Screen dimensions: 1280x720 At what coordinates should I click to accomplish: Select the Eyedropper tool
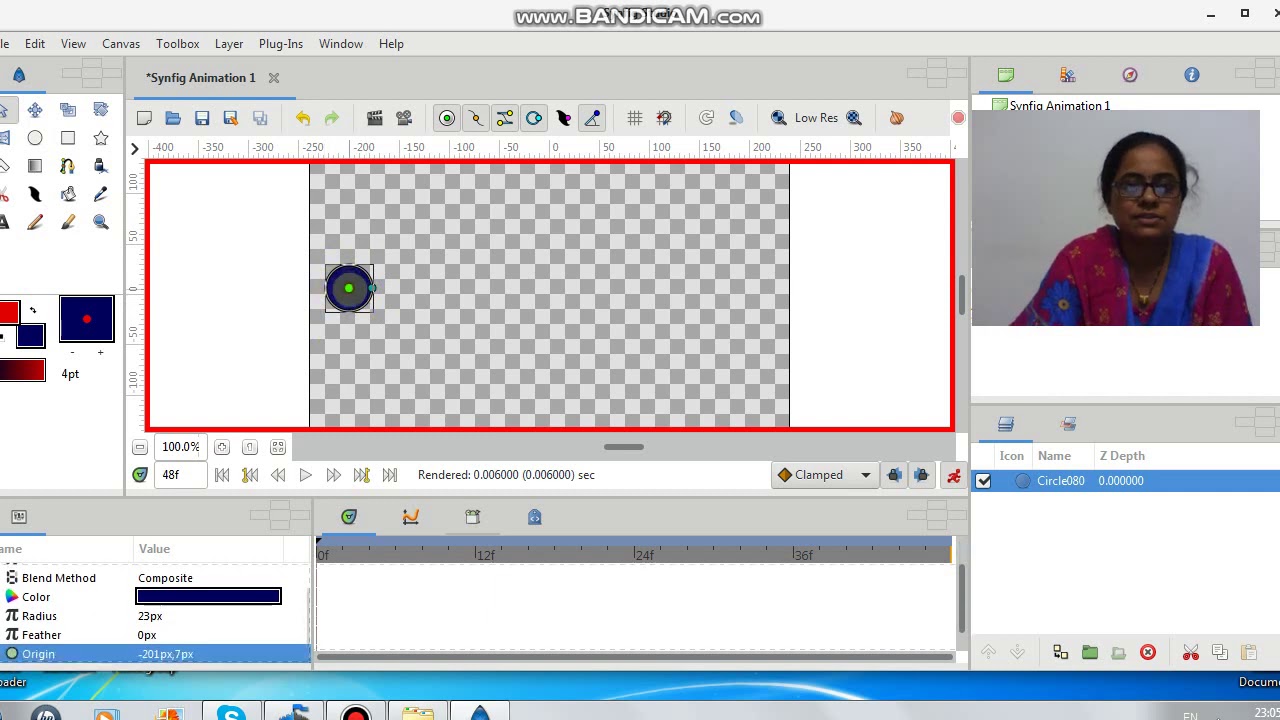[x=101, y=194]
